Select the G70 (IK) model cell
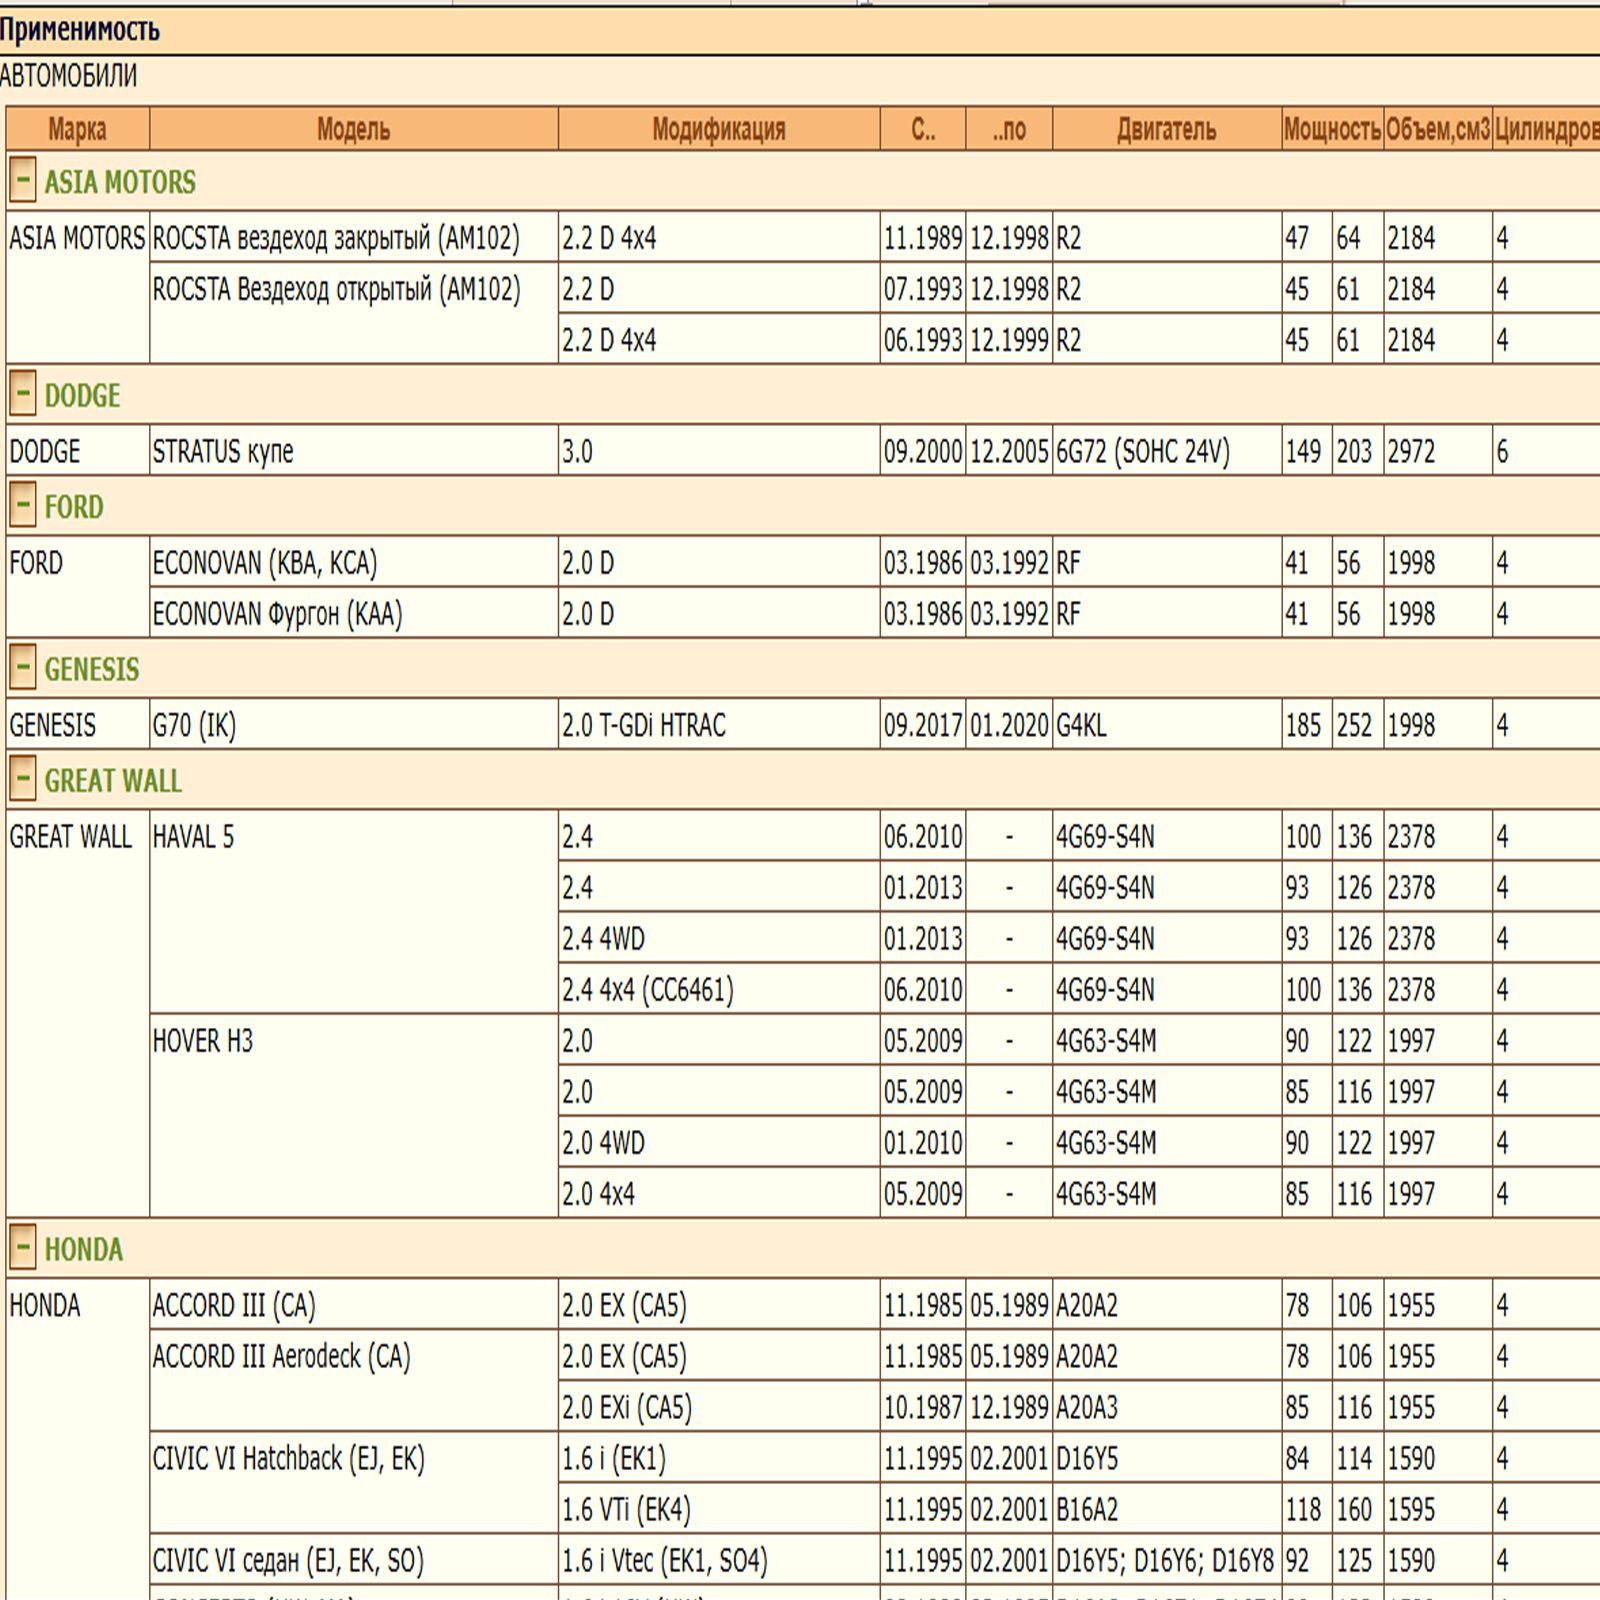Viewport: 1600px width, 1600px height. pos(194,725)
